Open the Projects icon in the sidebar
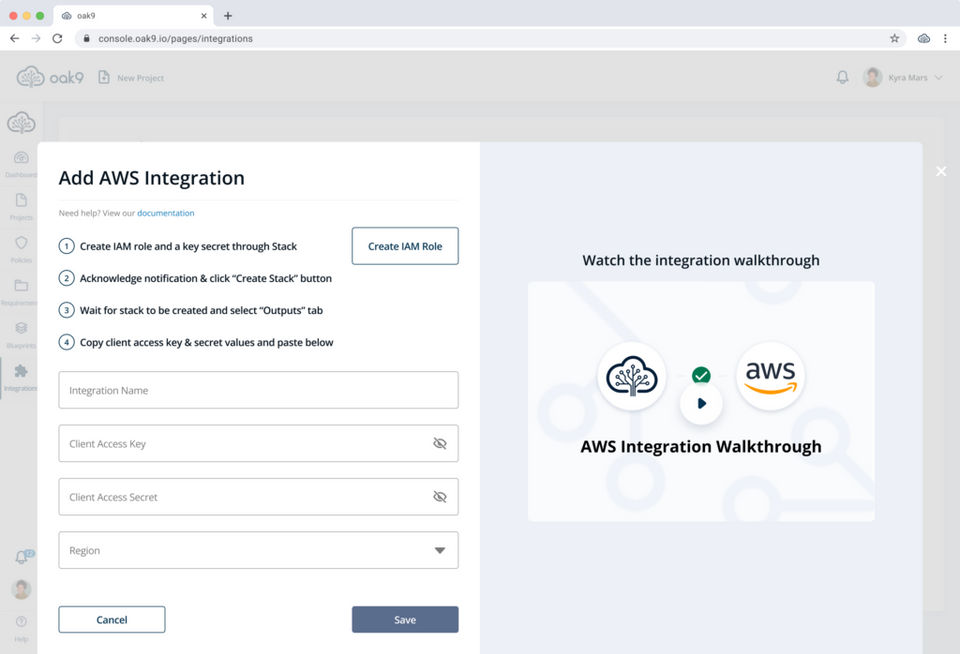960x654 pixels. 21,200
